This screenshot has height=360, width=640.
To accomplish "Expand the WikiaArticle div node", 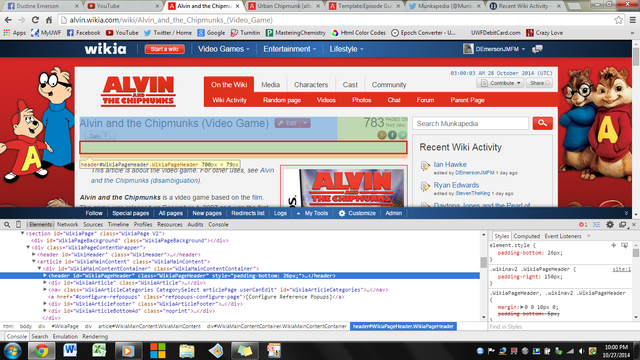I will tap(45, 283).
